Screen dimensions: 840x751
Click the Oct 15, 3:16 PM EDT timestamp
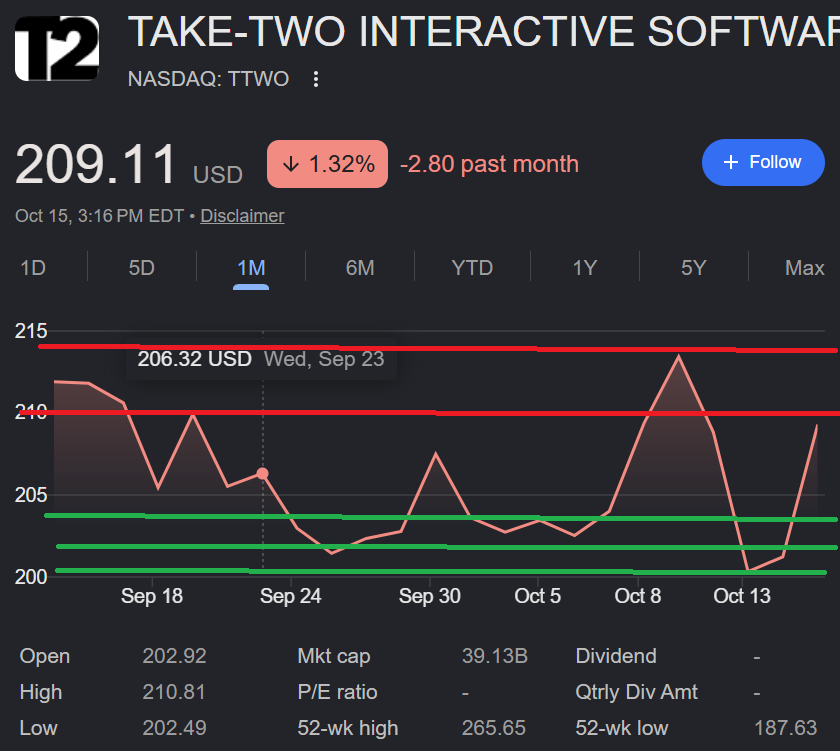point(100,216)
